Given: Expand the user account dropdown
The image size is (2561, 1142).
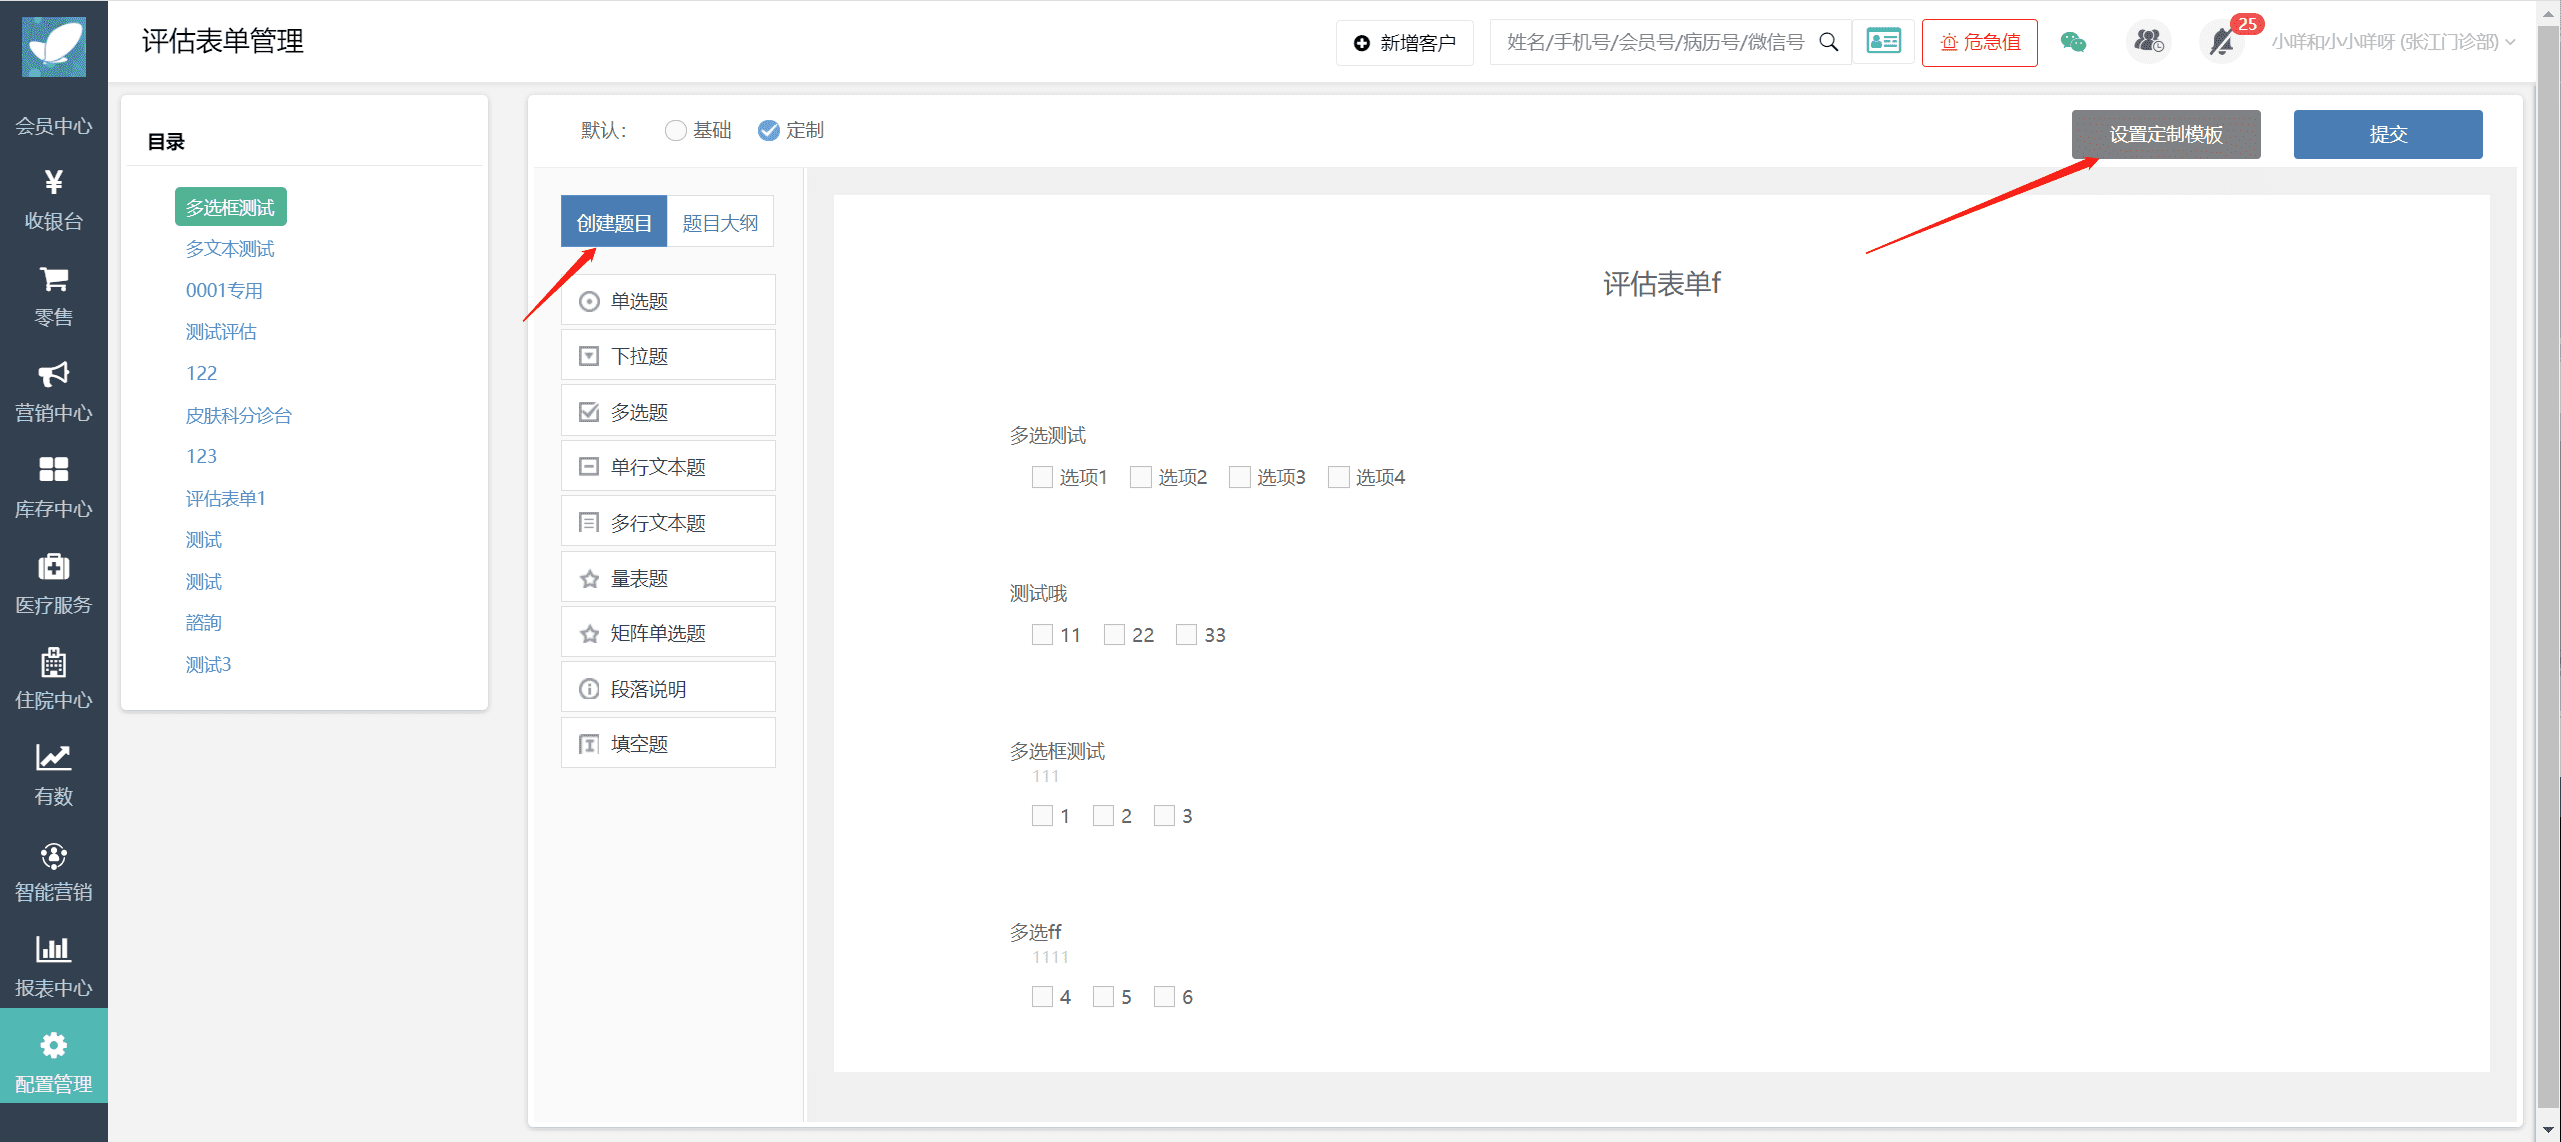Looking at the screenshot, I should click(x=2392, y=42).
